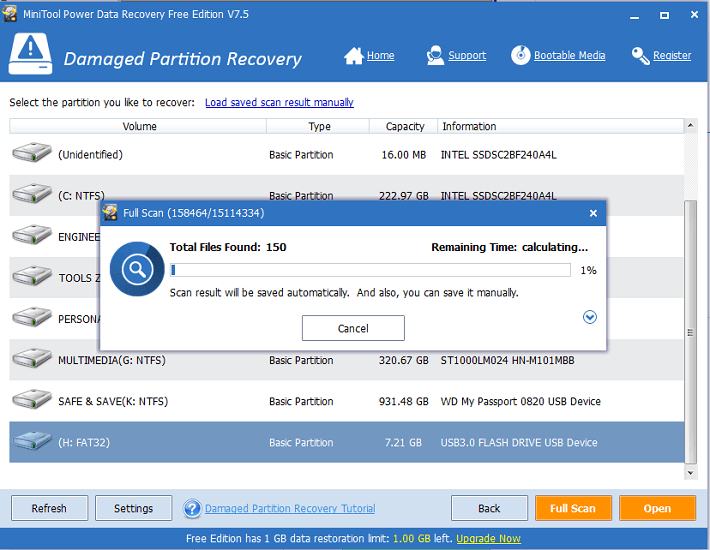Click the list scrollbar down arrow
Screen dimensions: 710x550
point(690,473)
